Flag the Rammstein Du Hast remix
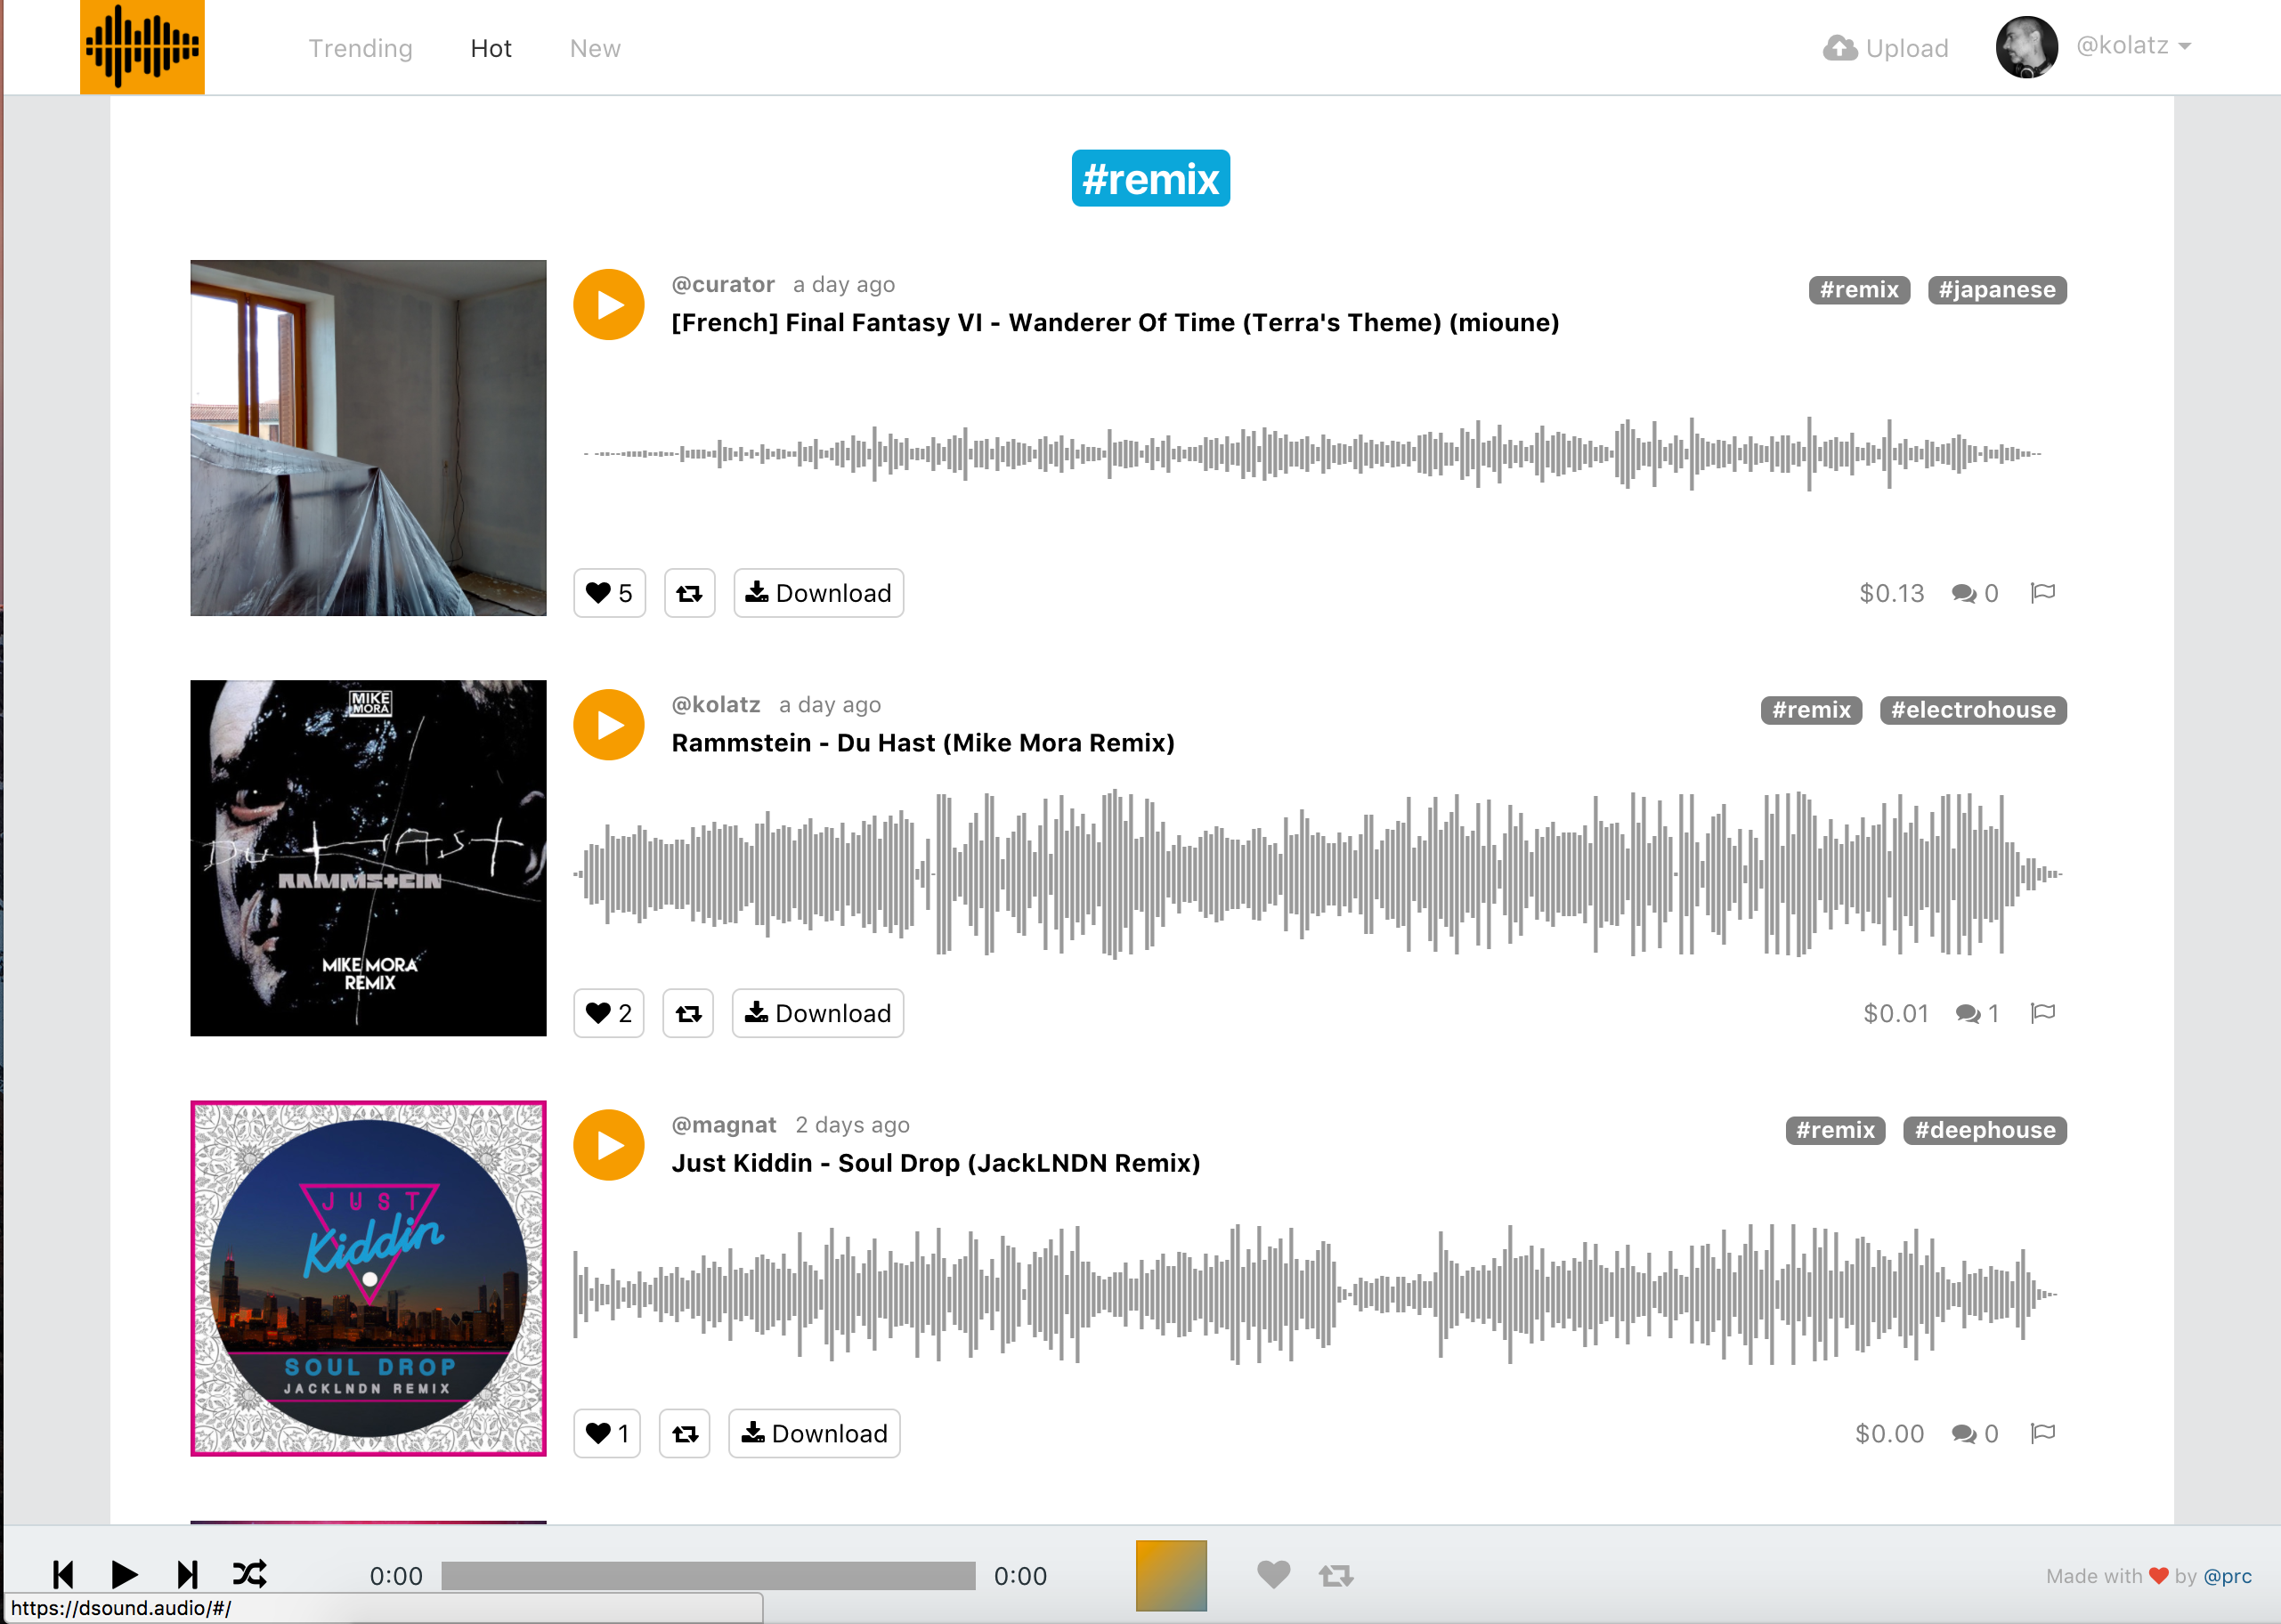The width and height of the screenshot is (2281, 1624). tap(2043, 1013)
